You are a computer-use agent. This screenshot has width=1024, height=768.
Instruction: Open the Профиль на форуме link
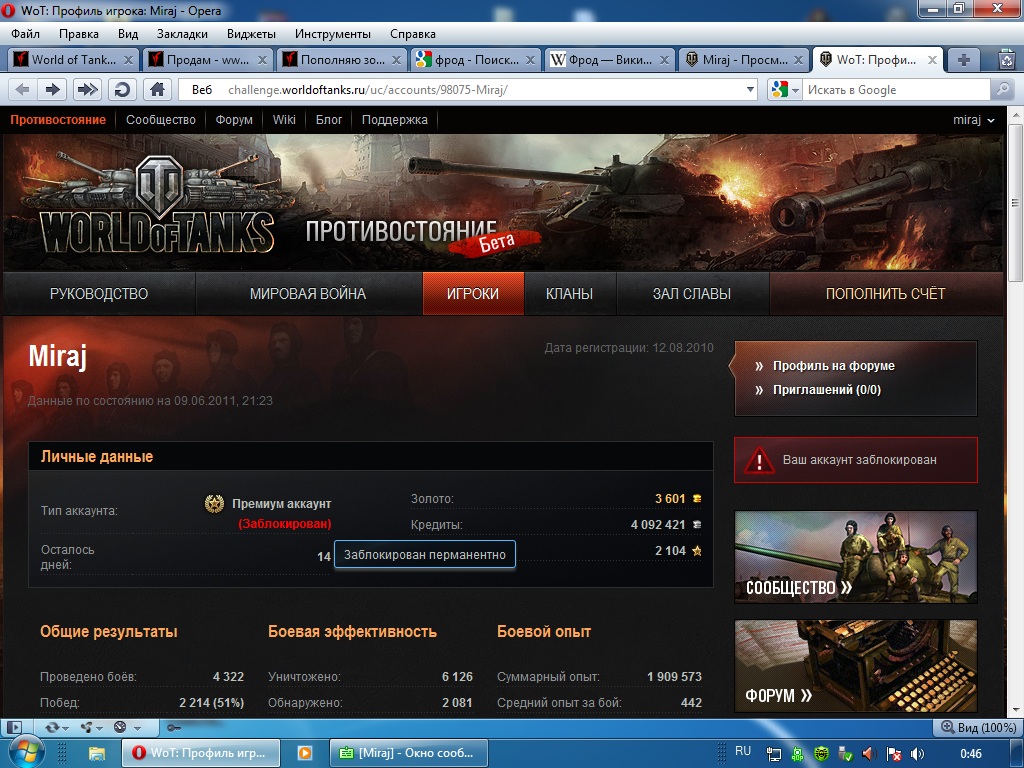833,366
